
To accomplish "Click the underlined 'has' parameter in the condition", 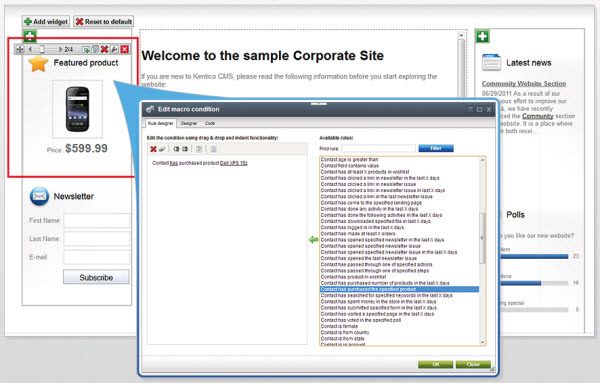I will [174, 163].
